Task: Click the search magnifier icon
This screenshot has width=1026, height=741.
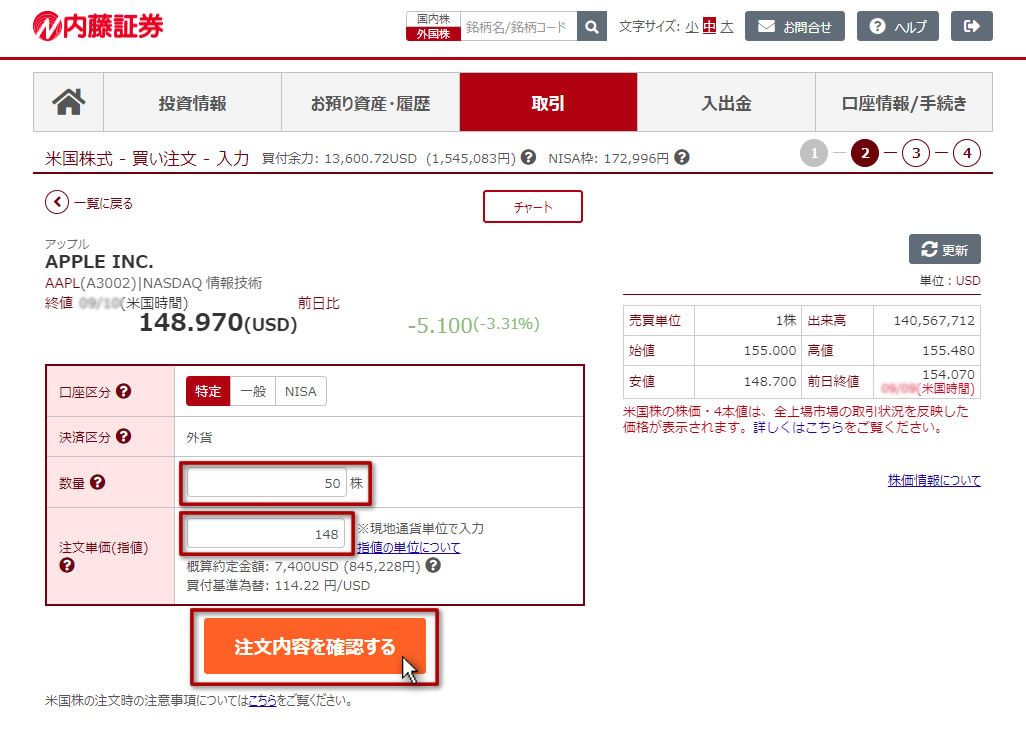Action: (592, 27)
